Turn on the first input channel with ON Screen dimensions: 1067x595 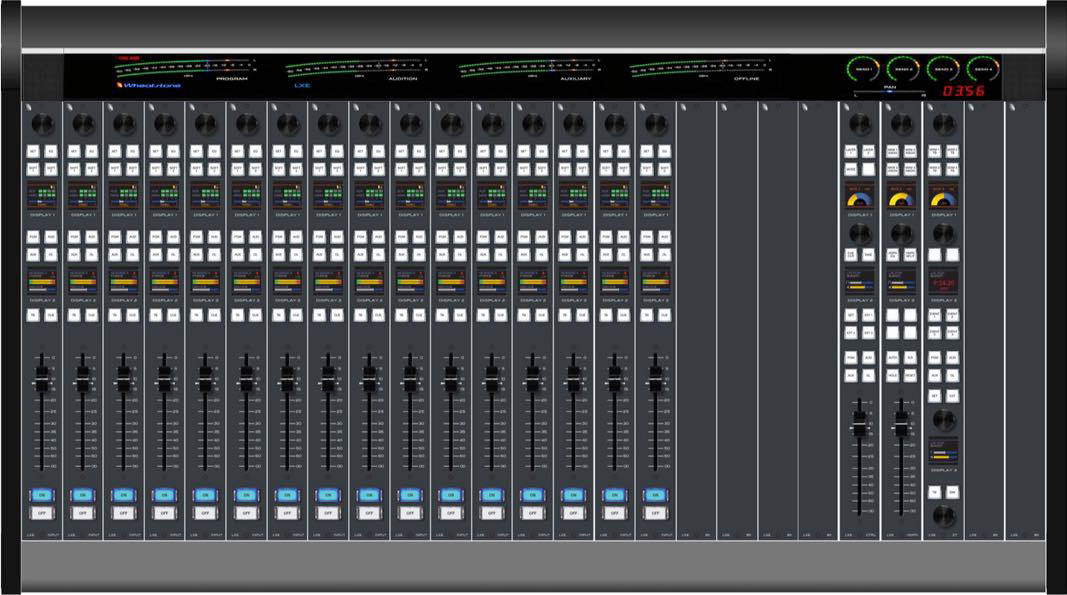coord(41,494)
